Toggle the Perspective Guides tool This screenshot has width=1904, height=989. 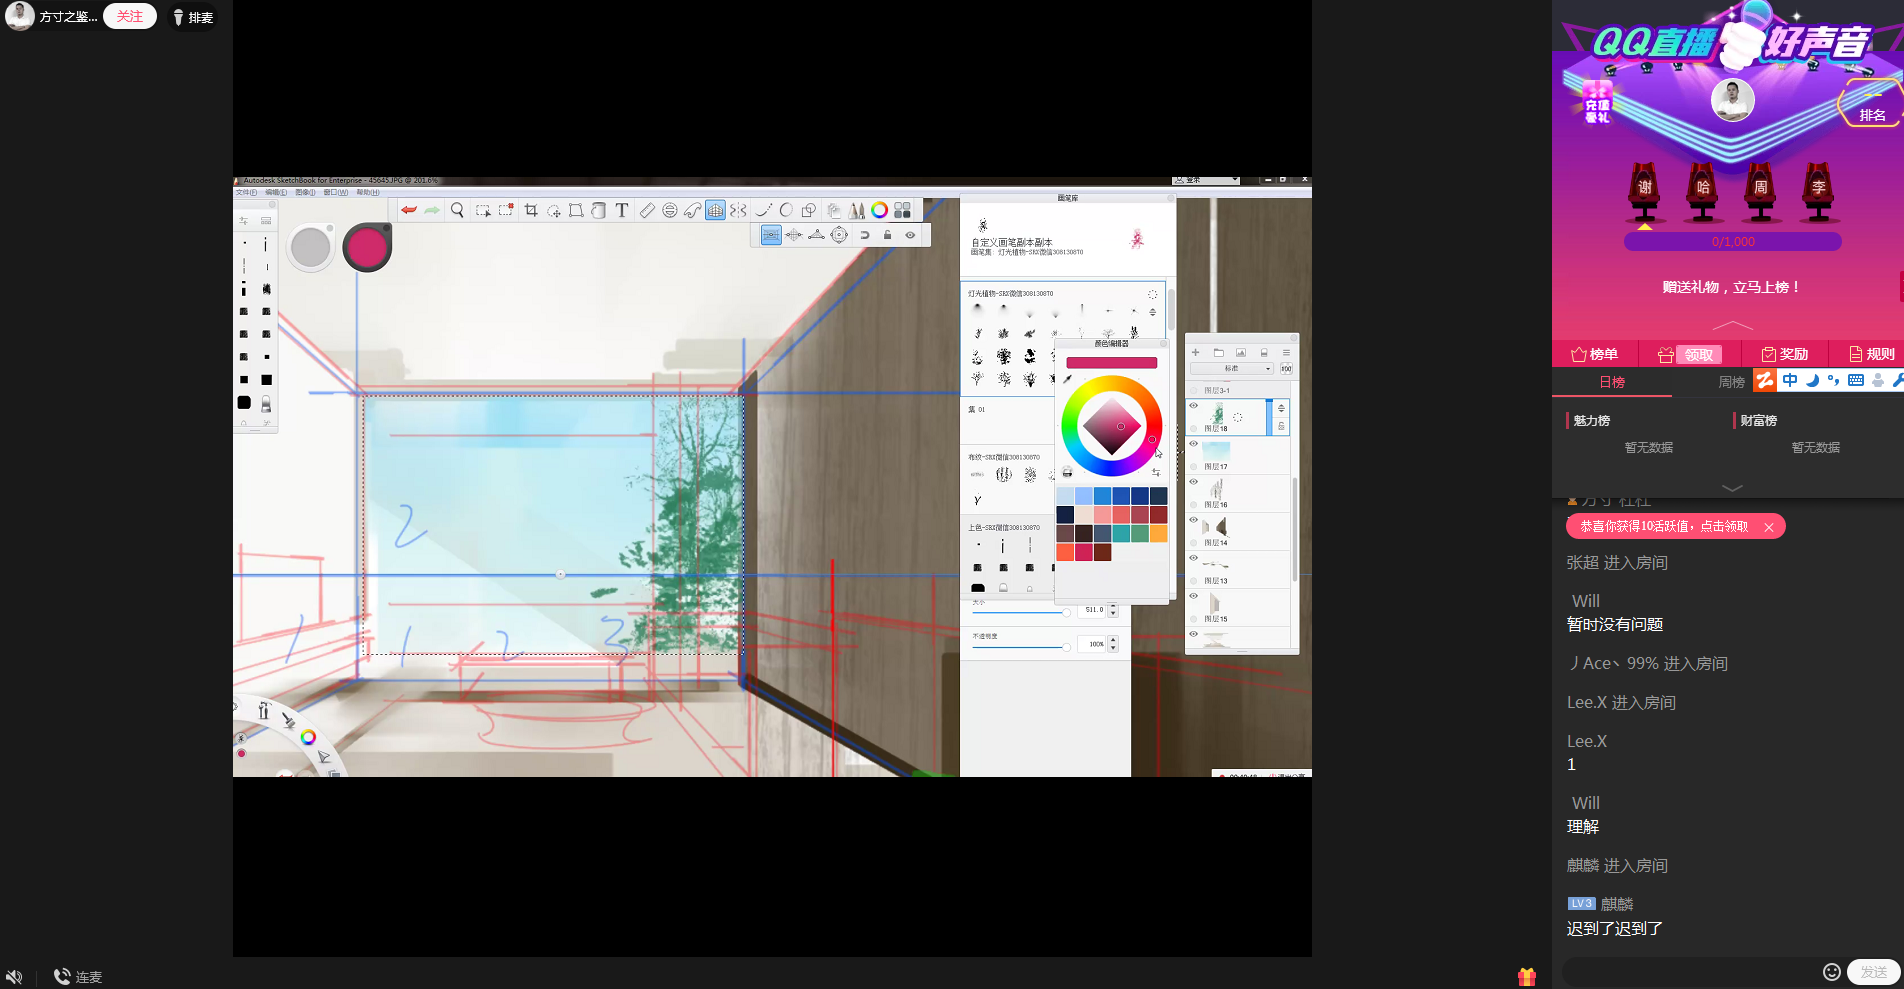tap(715, 210)
